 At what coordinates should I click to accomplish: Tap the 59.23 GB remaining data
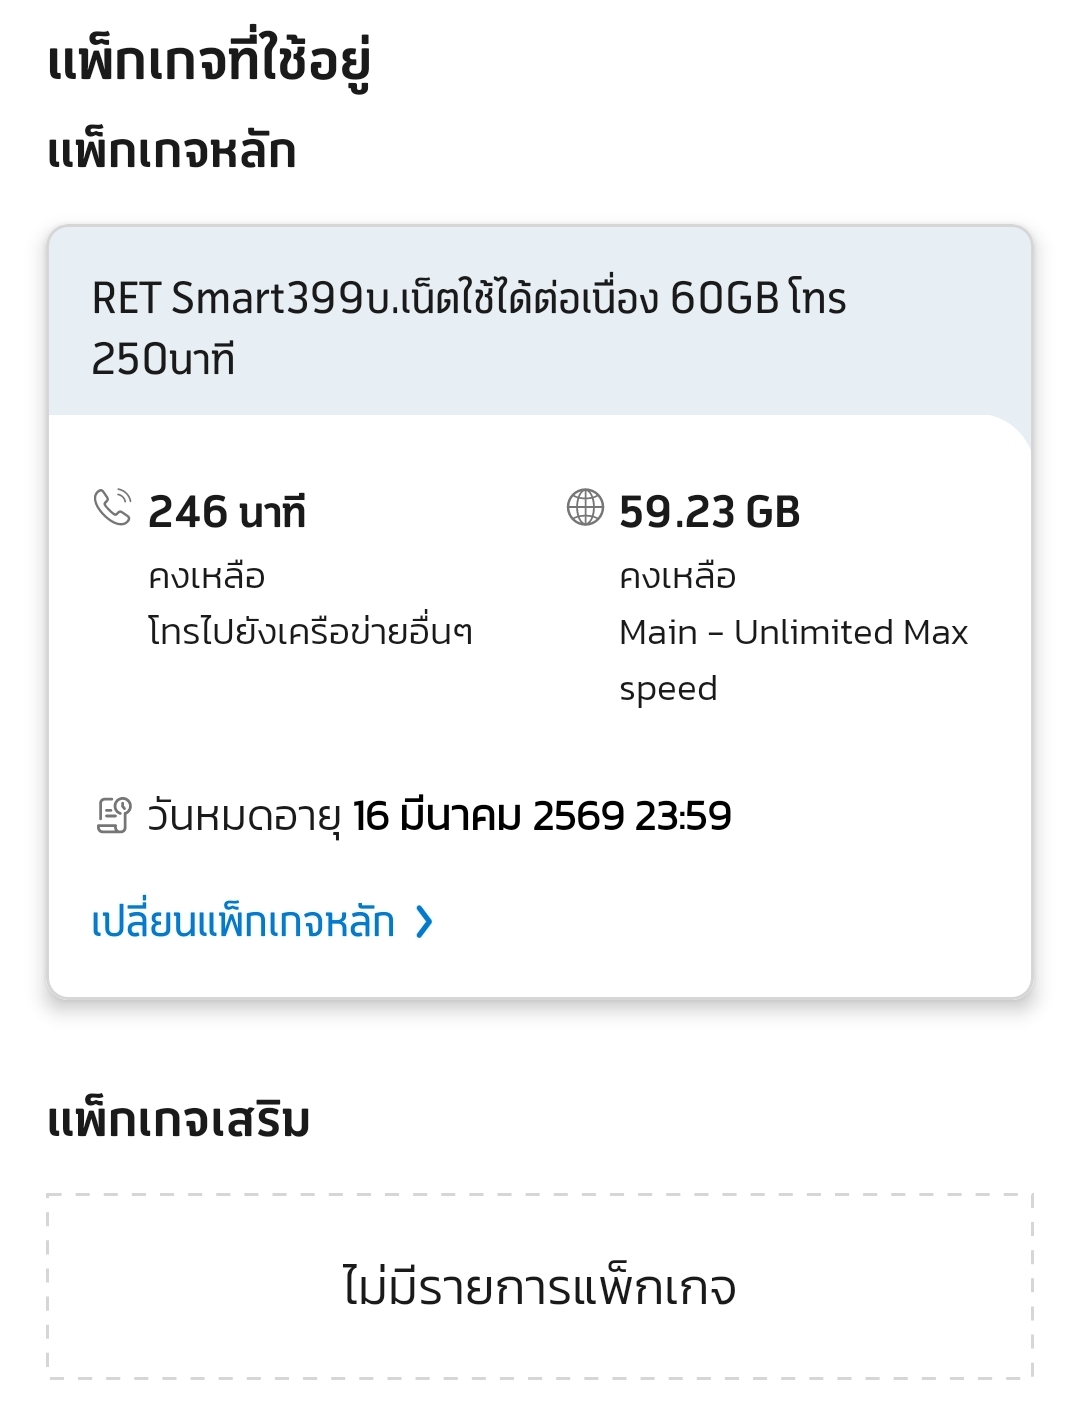709,512
